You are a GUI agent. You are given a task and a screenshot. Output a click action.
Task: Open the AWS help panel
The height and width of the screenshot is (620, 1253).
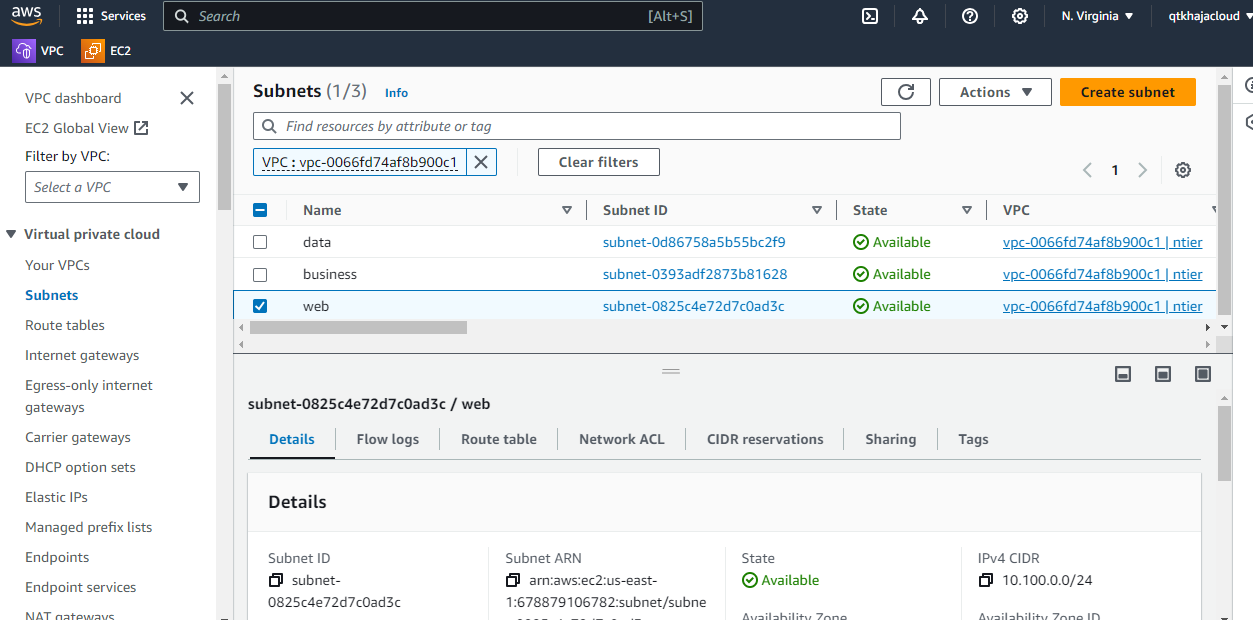coord(969,16)
